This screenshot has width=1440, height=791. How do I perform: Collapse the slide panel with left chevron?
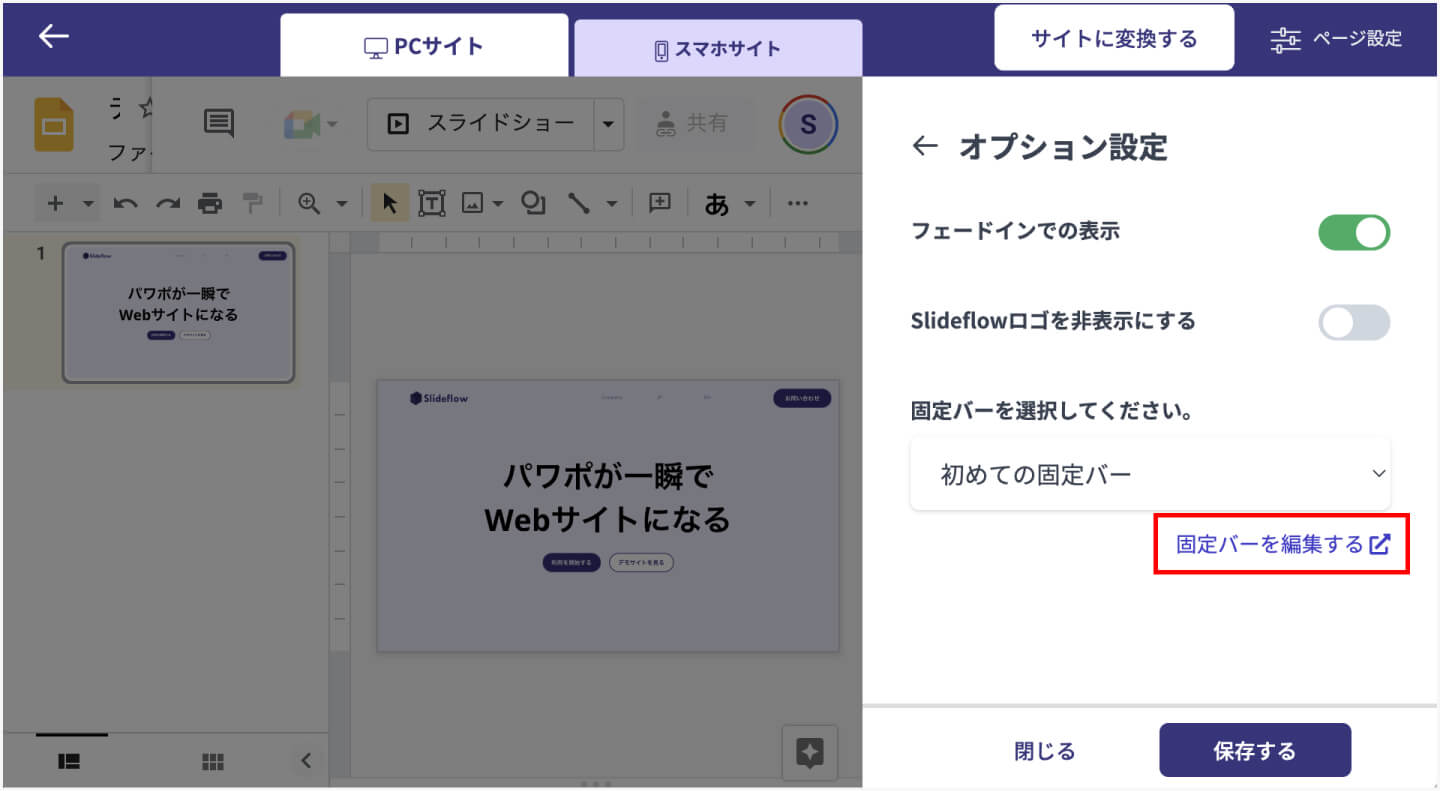click(306, 761)
